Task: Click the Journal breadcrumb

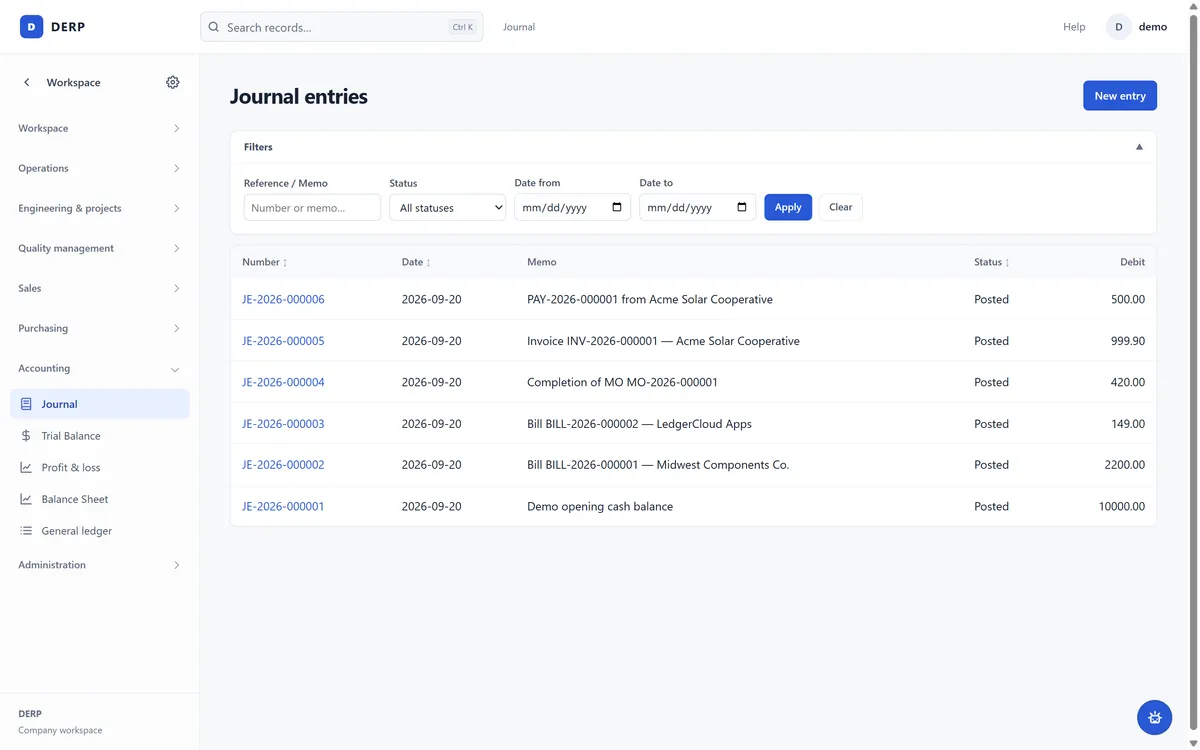Action: (x=519, y=27)
